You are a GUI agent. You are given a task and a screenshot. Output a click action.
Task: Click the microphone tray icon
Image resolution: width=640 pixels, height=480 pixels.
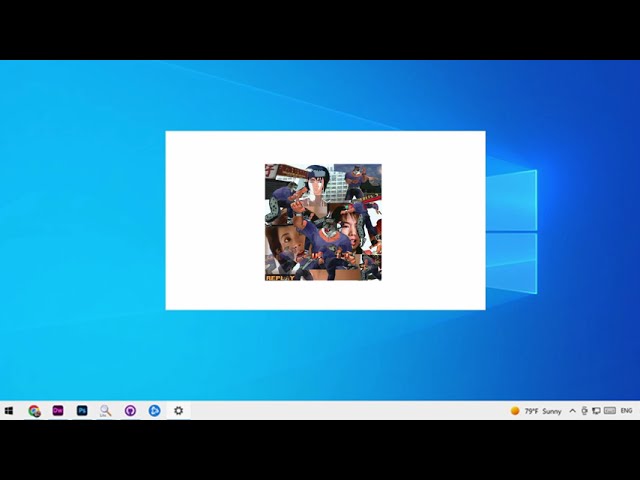[584, 411]
